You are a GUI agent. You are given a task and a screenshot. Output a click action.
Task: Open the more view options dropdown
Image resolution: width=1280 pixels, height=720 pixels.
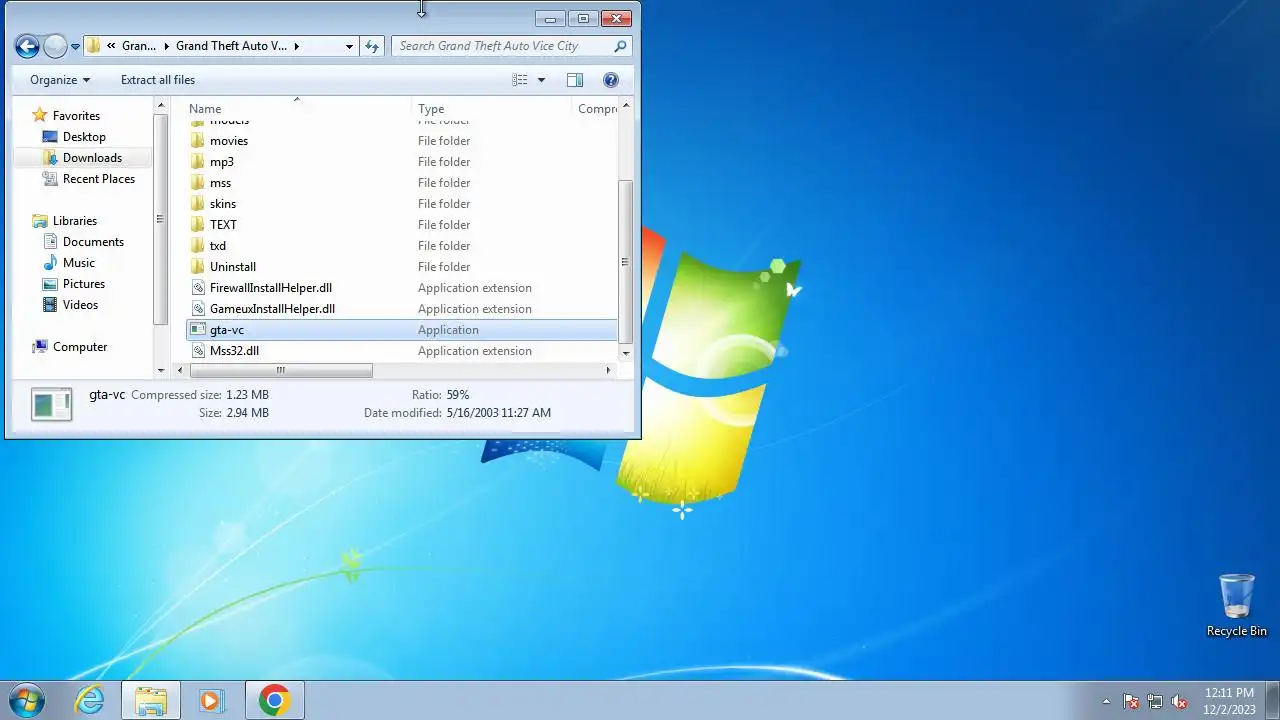pyautogui.click(x=542, y=80)
